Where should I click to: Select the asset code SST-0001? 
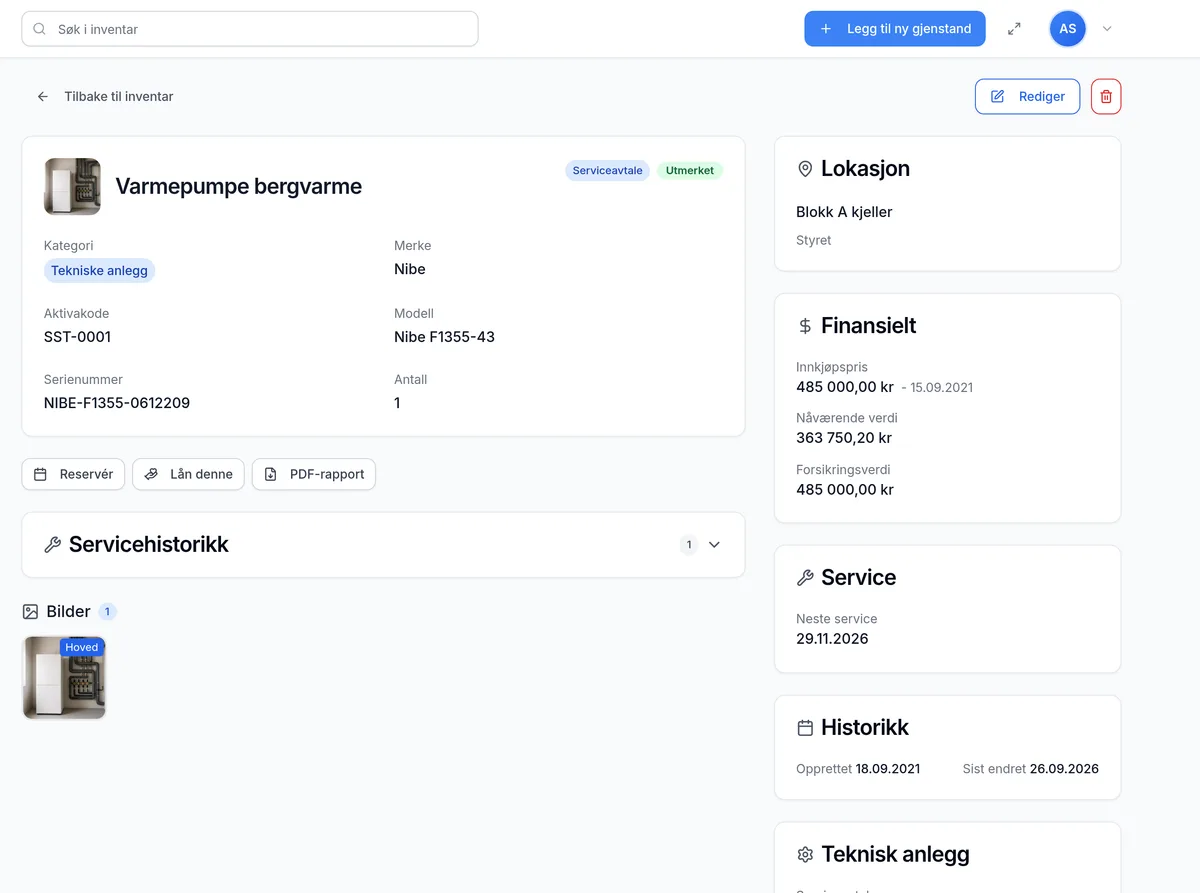77,337
